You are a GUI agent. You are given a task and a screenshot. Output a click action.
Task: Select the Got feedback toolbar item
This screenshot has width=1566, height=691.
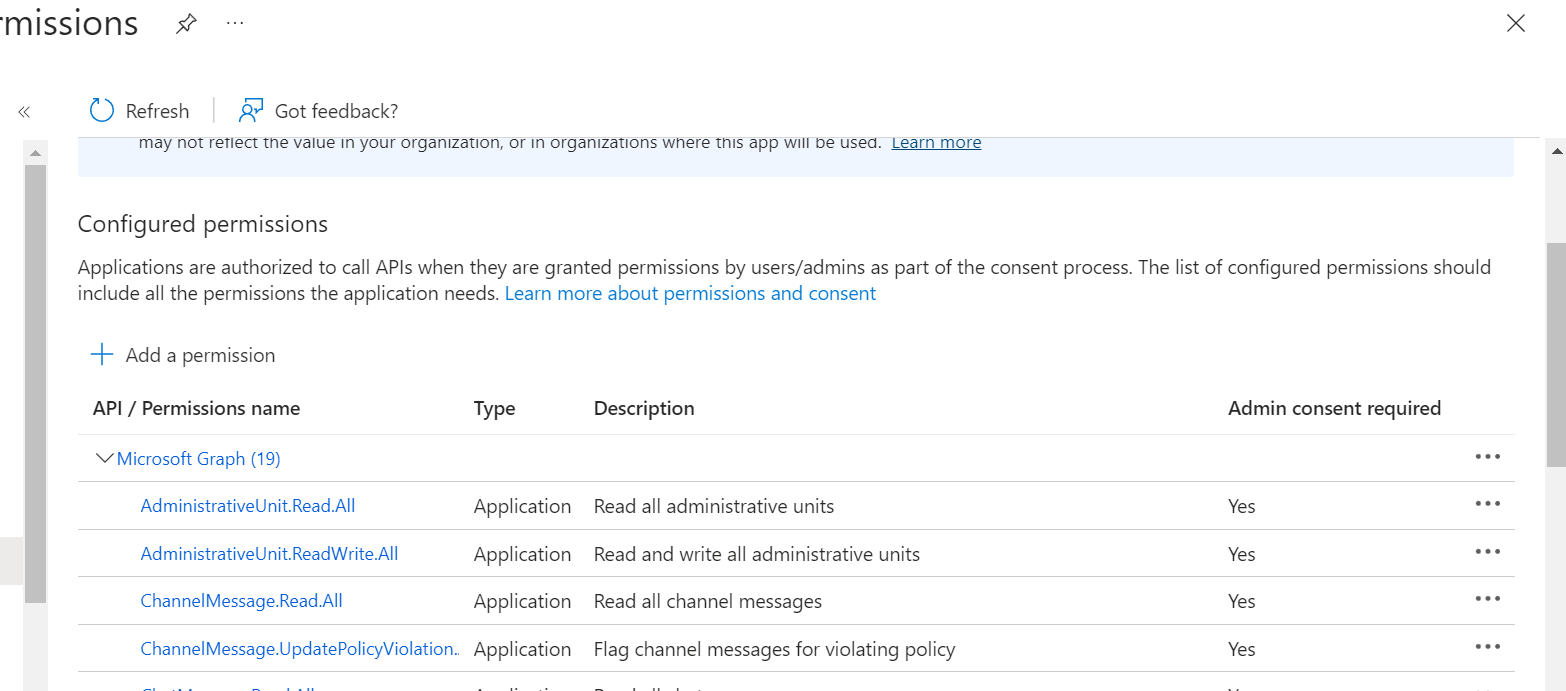317,110
